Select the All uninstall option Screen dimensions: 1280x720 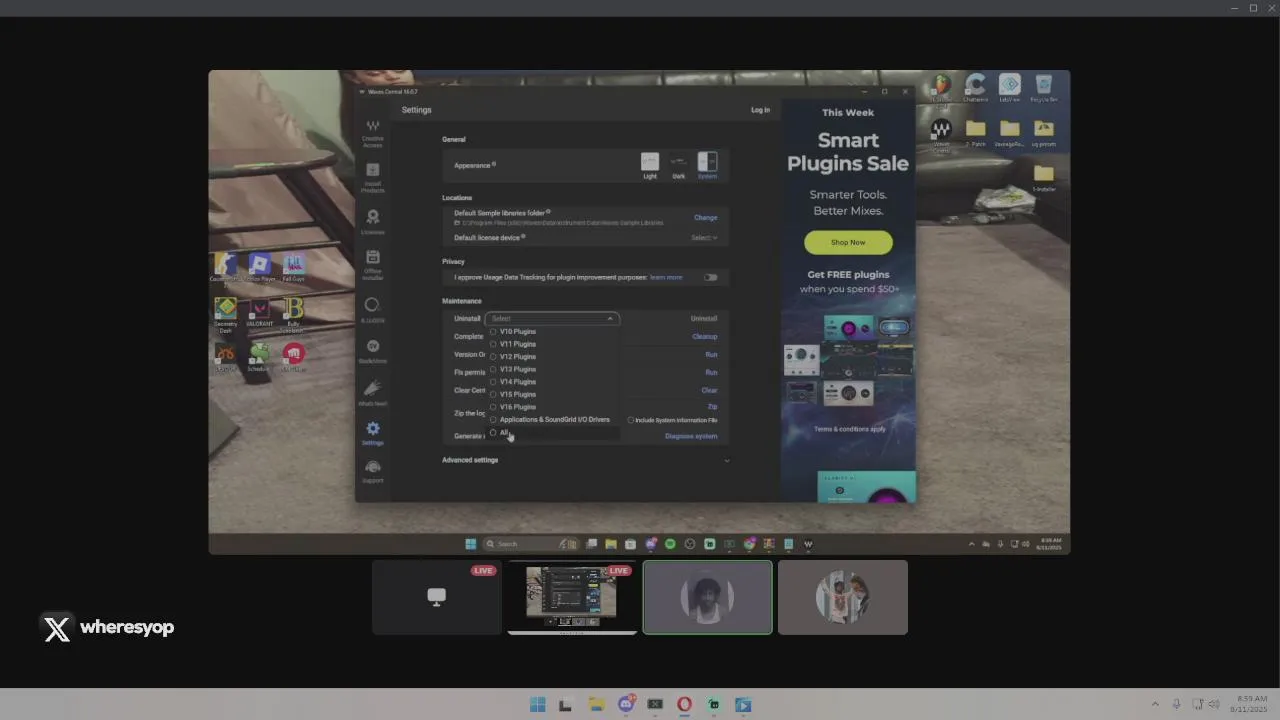(x=505, y=433)
